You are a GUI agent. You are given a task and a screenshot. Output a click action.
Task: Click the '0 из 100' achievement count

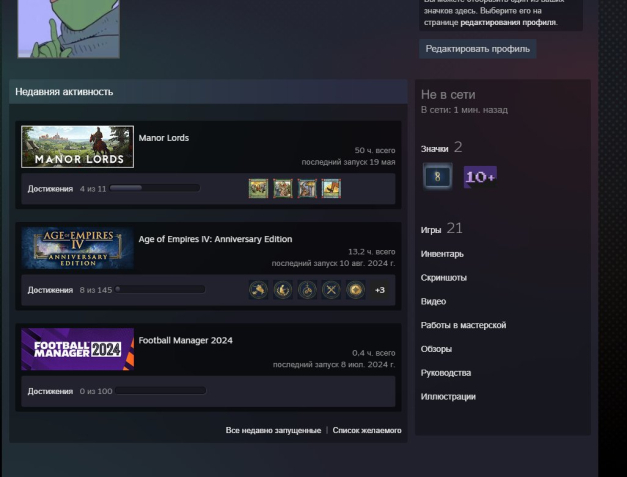tap(96, 391)
